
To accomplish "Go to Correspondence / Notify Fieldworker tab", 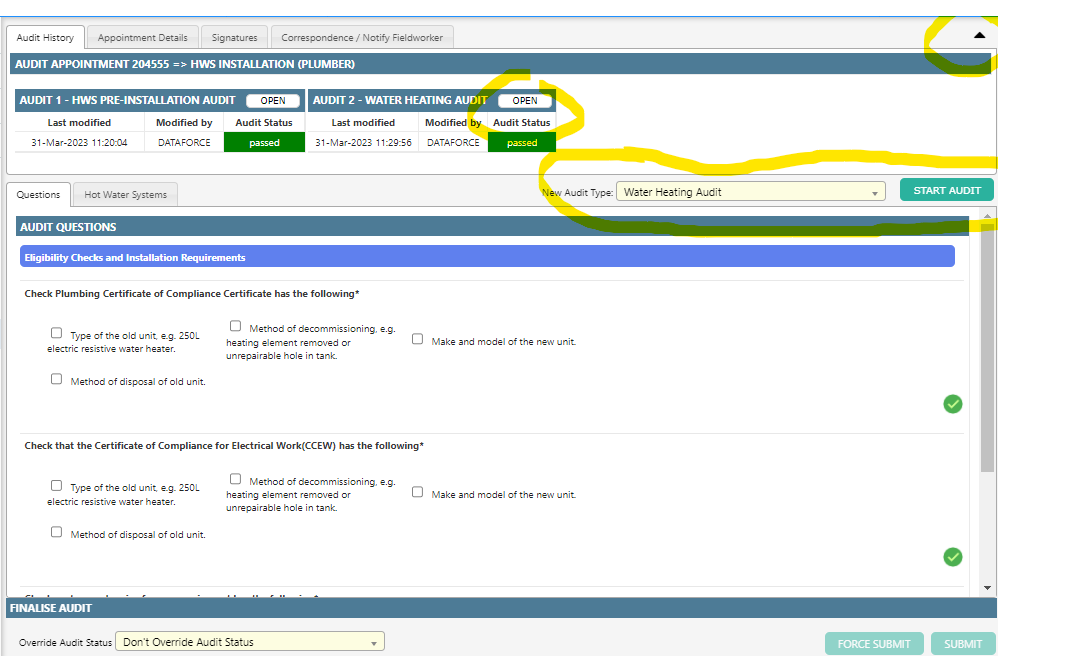I will point(362,38).
